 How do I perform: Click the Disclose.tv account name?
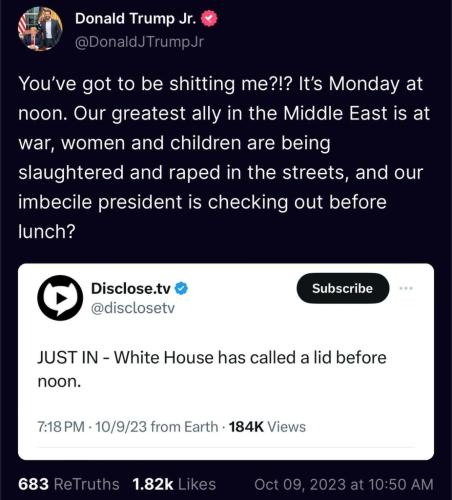[131, 289]
